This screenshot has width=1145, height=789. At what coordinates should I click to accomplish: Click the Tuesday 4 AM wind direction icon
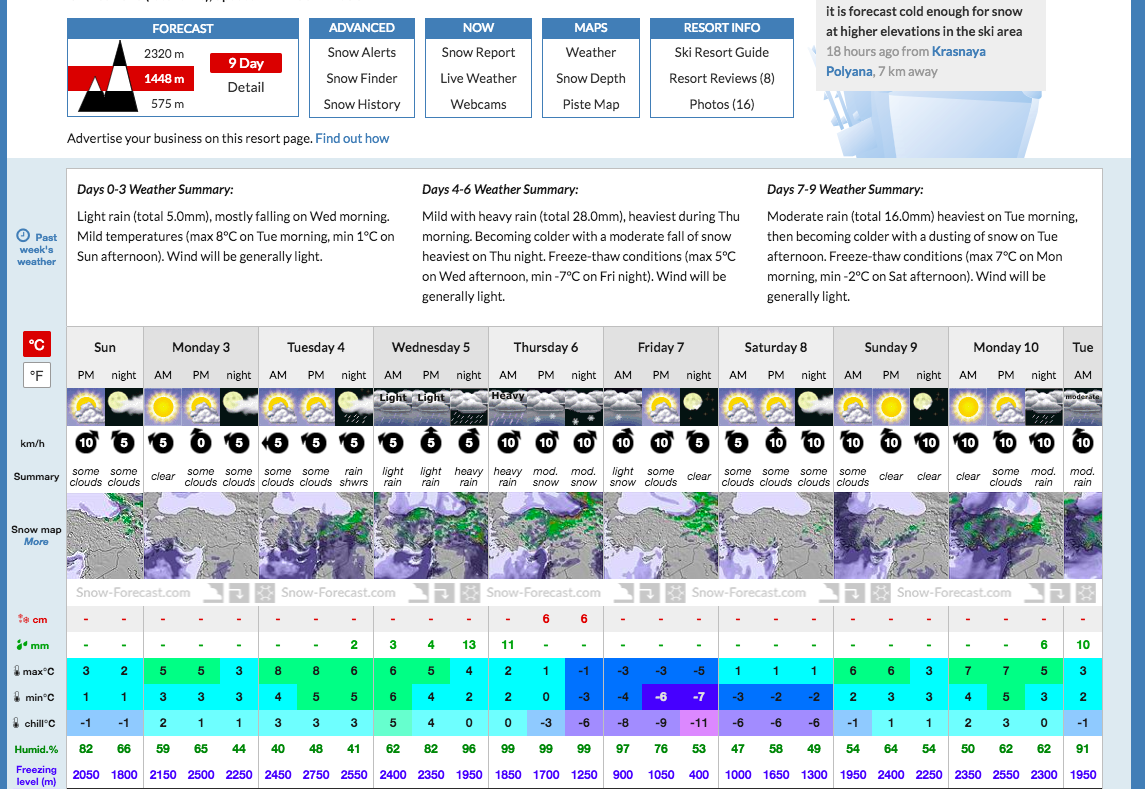277,442
